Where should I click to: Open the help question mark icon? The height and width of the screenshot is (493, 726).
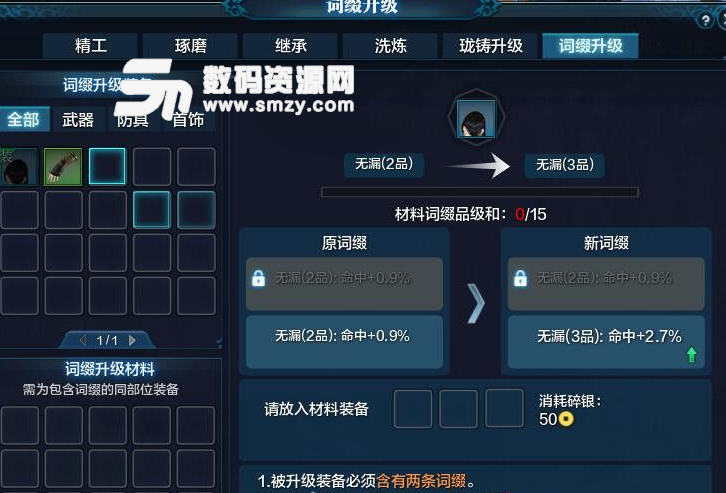pyautogui.click(x=705, y=20)
